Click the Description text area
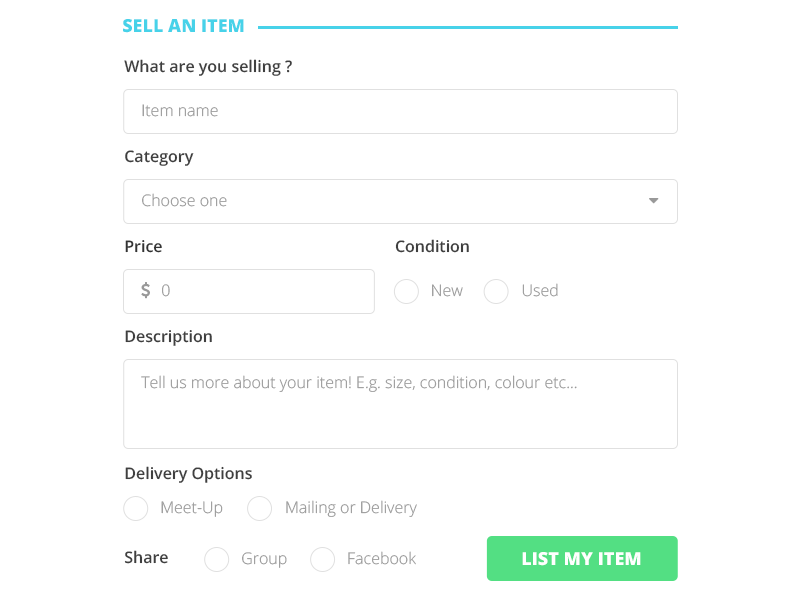 [400, 404]
